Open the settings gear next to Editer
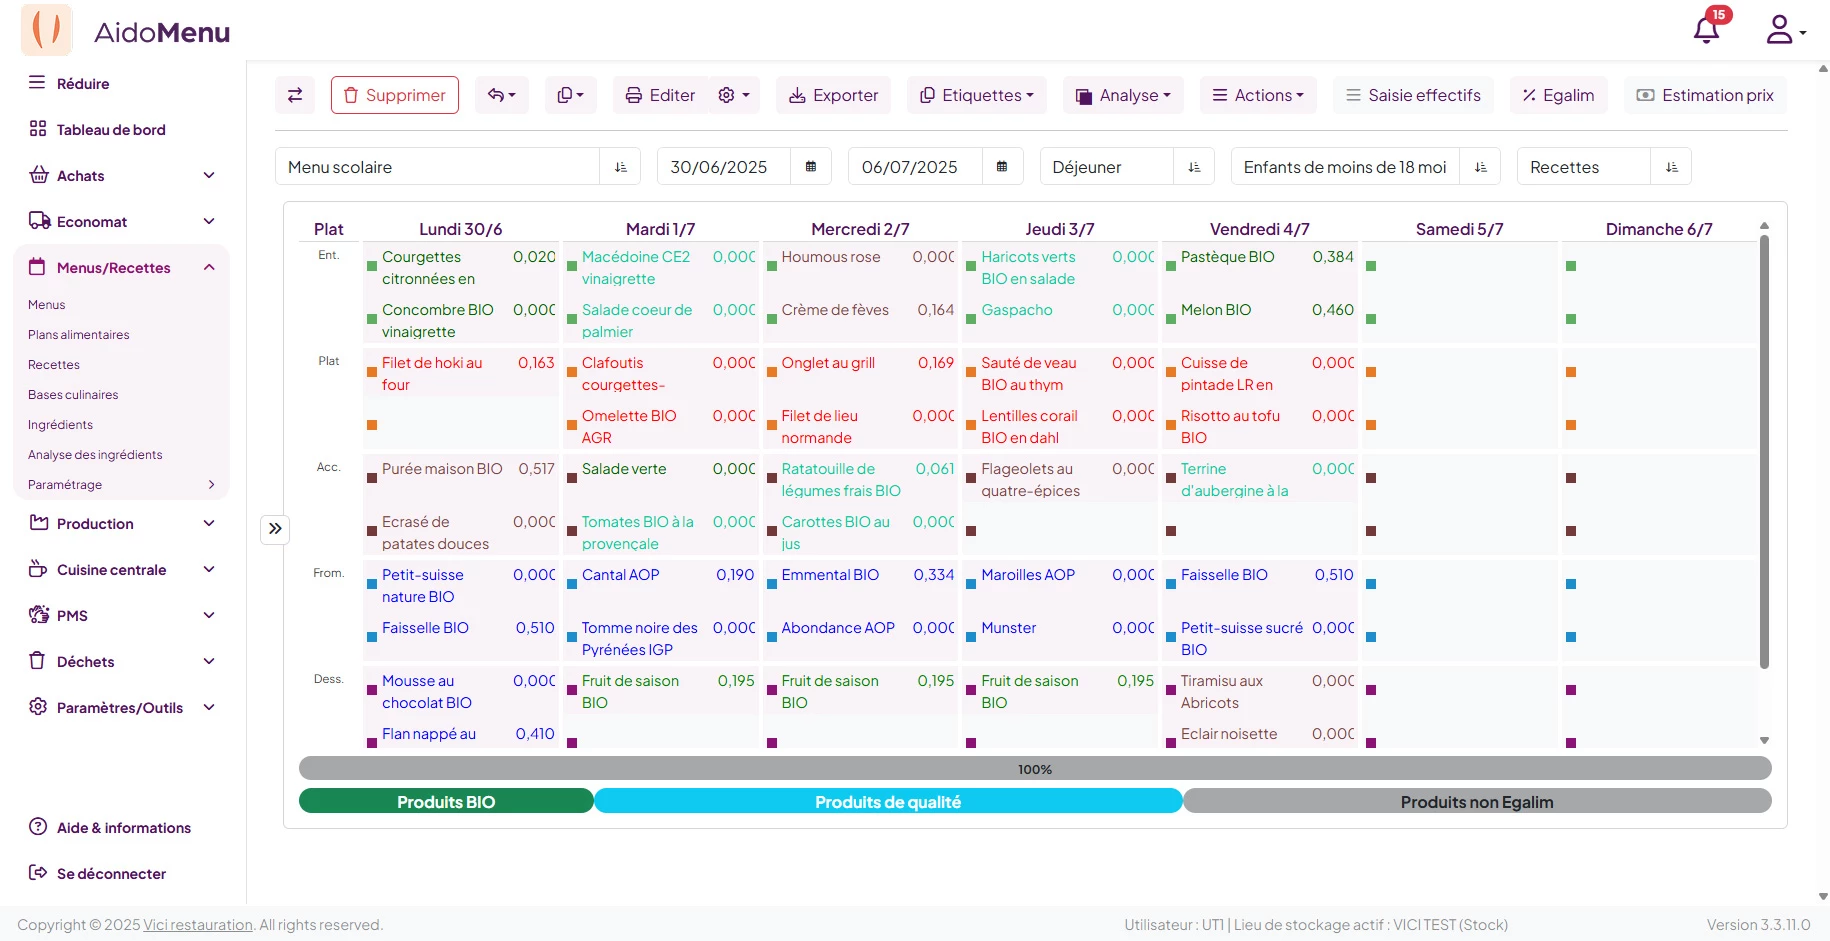The height and width of the screenshot is (941, 1830). (734, 95)
